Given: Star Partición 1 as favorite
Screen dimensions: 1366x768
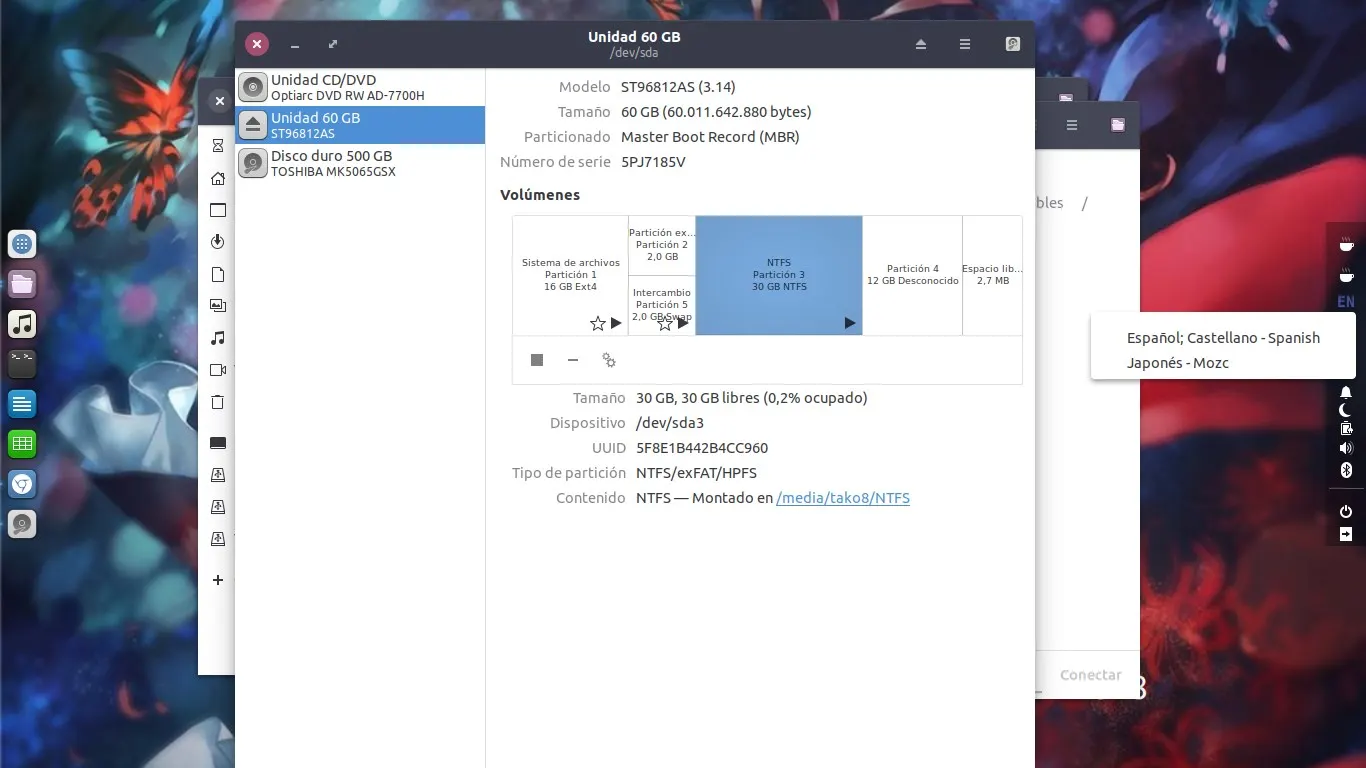Looking at the screenshot, I should 597,323.
